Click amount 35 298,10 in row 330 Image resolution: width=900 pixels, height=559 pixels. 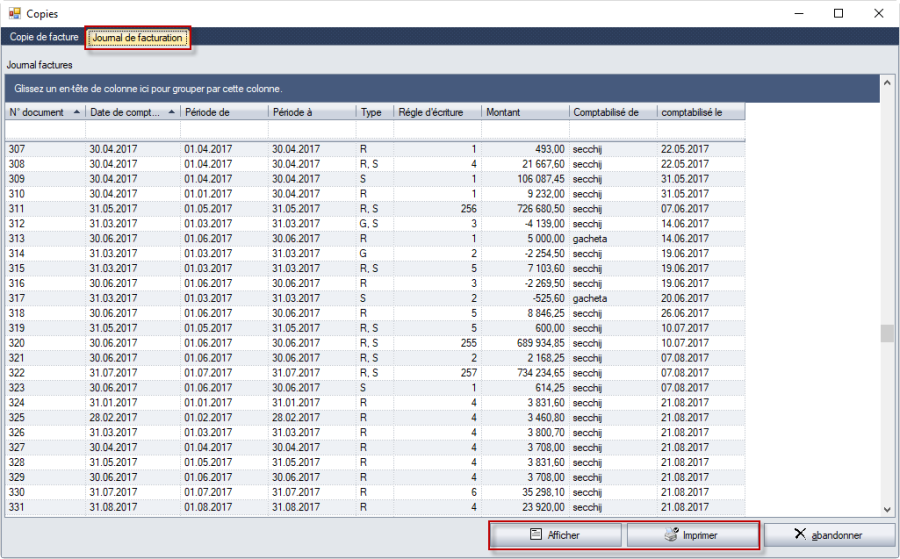point(544,492)
